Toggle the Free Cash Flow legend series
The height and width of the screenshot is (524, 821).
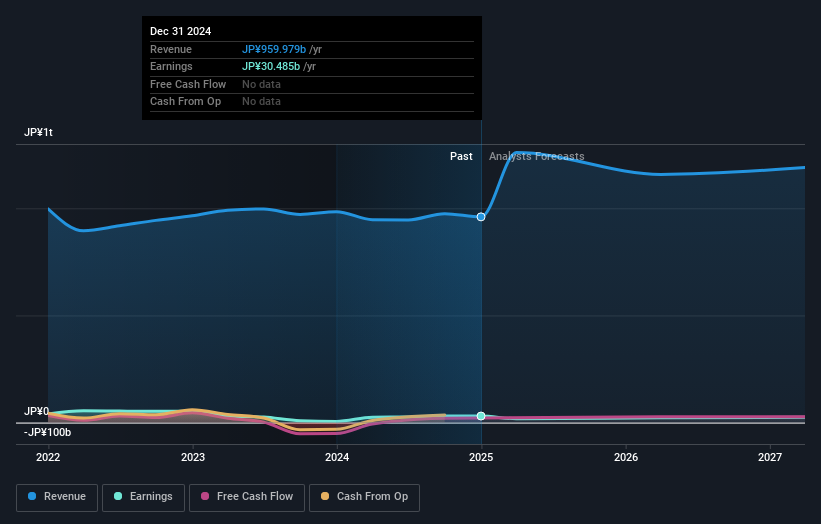(x=247, y=497)
